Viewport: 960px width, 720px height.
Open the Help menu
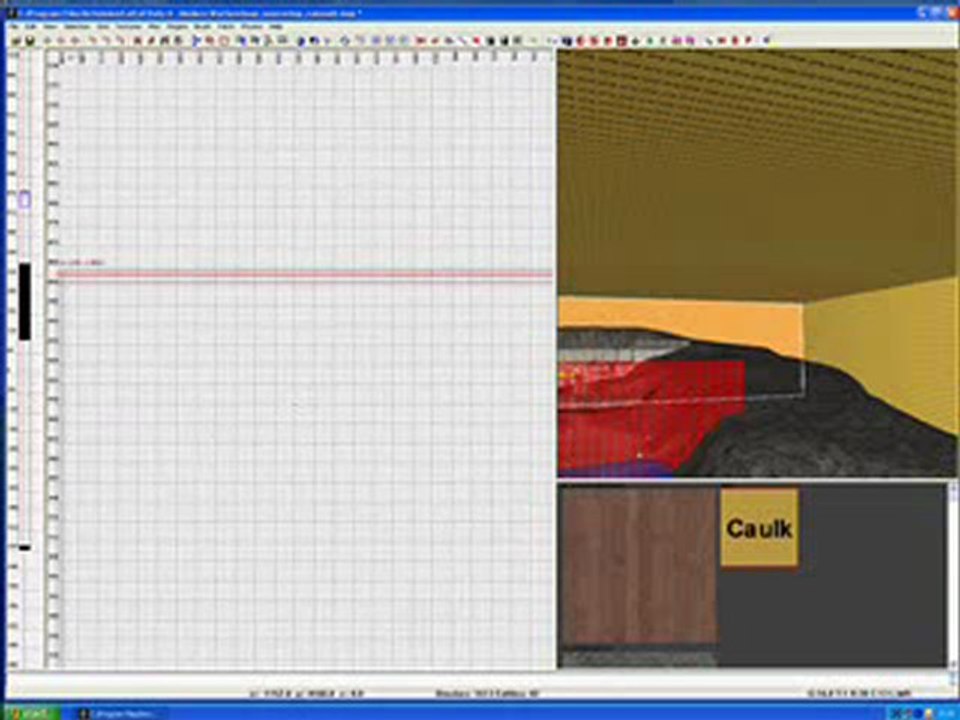click(277, 27)
